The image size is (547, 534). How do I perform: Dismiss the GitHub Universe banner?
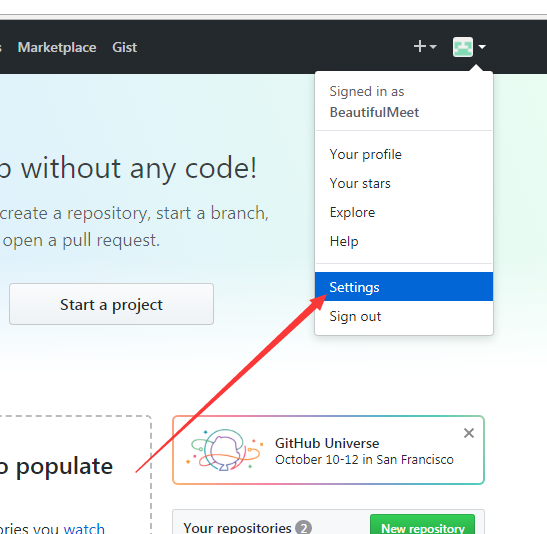coord(469,433)
